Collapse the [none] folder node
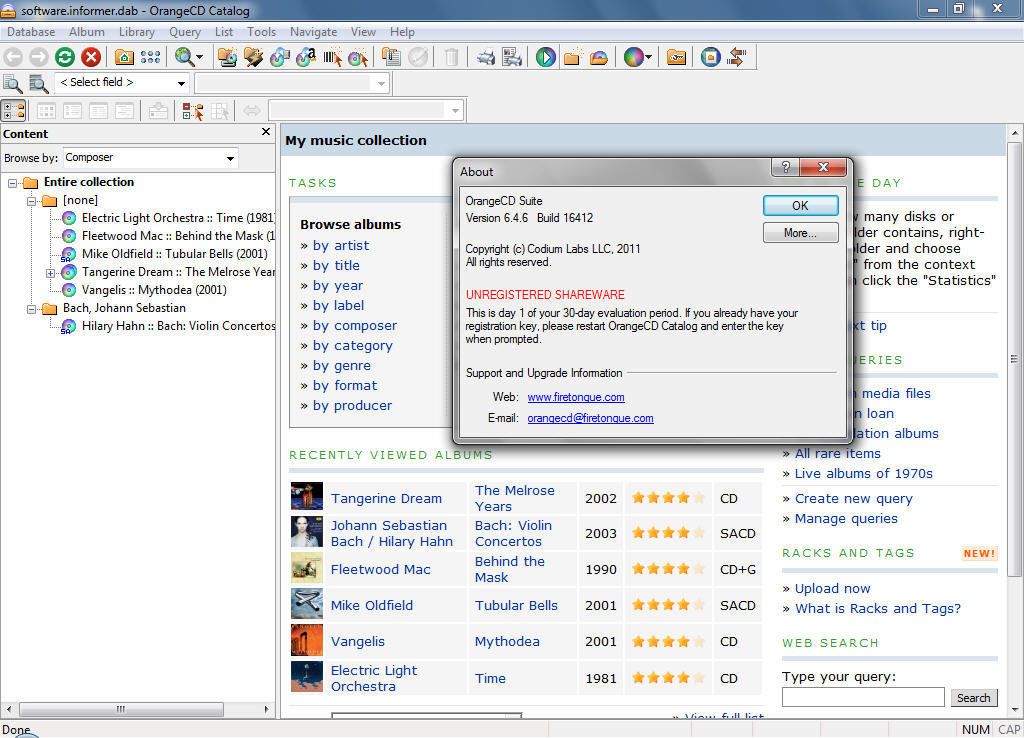The height and width of the screenshot is (738, 1024). 31,201
